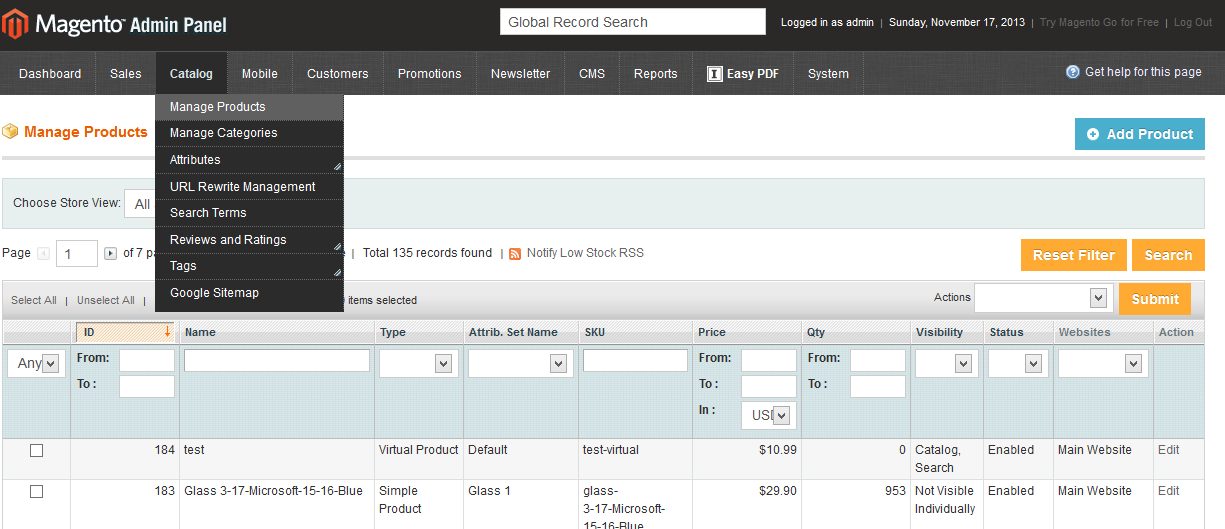Click the Reset Filter button
1225x529 pixels.
click(x=1074, y=255)
